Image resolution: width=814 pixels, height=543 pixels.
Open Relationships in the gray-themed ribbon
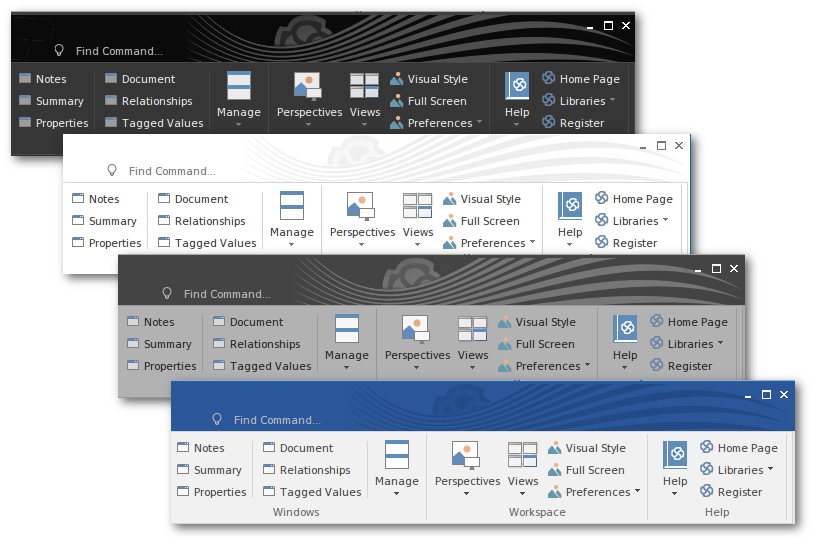pyautogui.click(x=264, y=344)
